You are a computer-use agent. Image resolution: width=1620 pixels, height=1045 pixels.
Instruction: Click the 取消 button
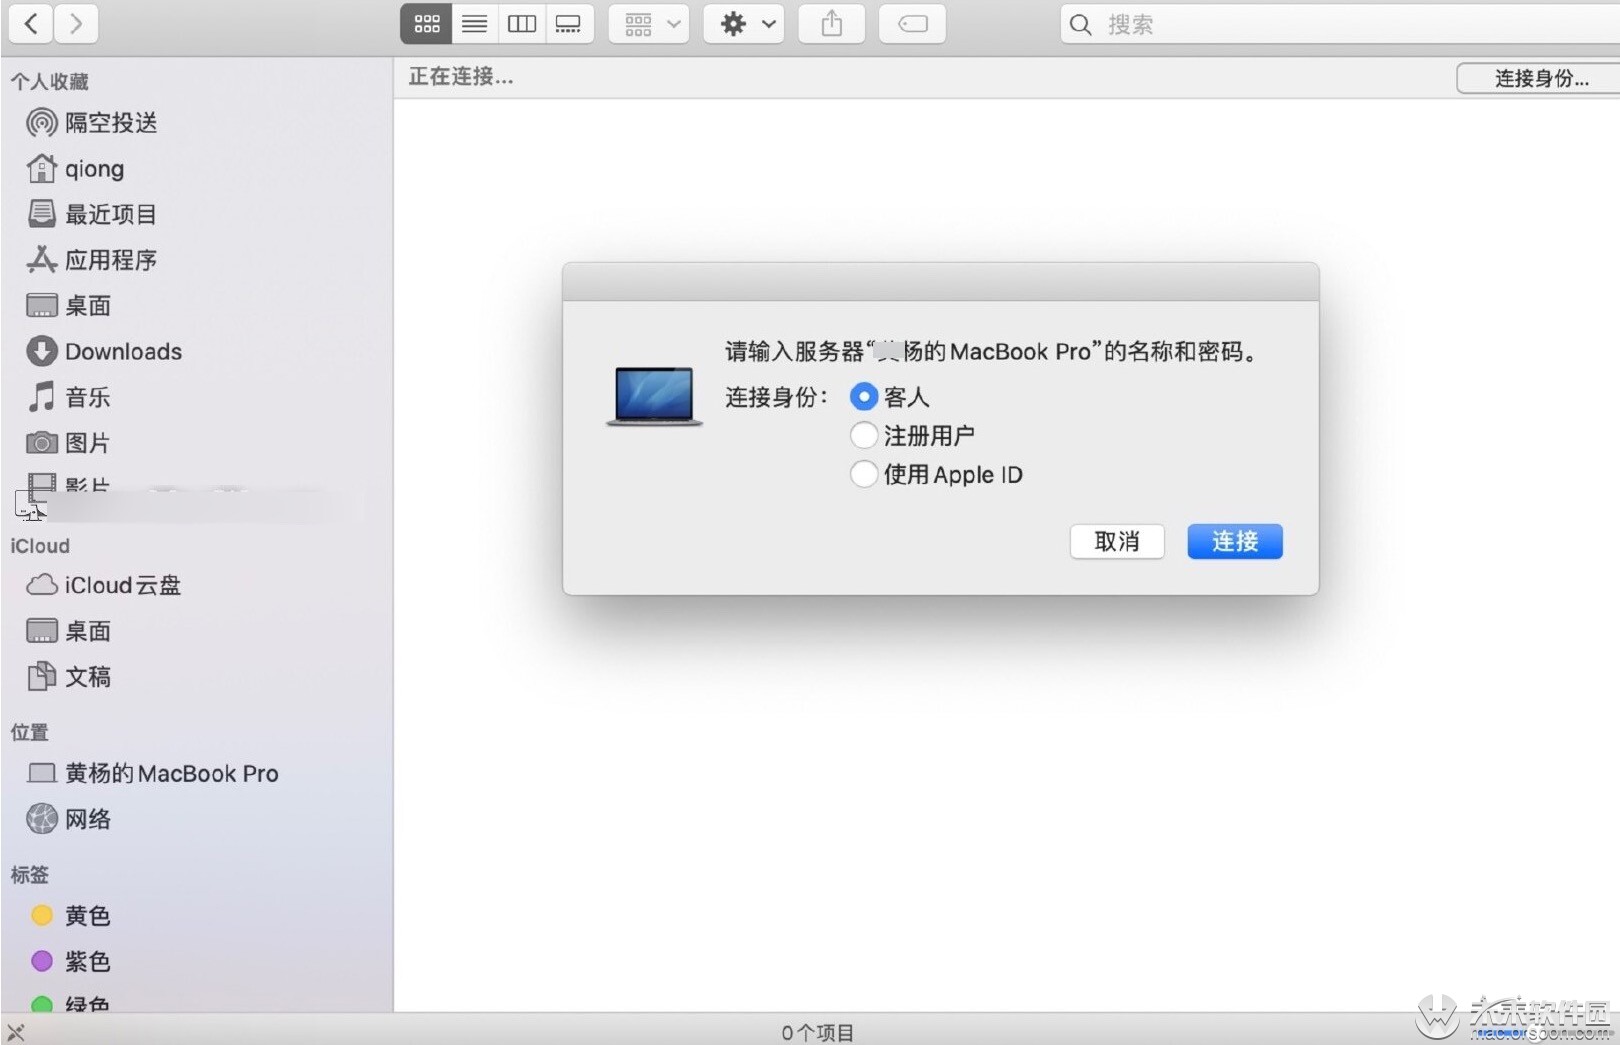click(x=1117, y=541)
